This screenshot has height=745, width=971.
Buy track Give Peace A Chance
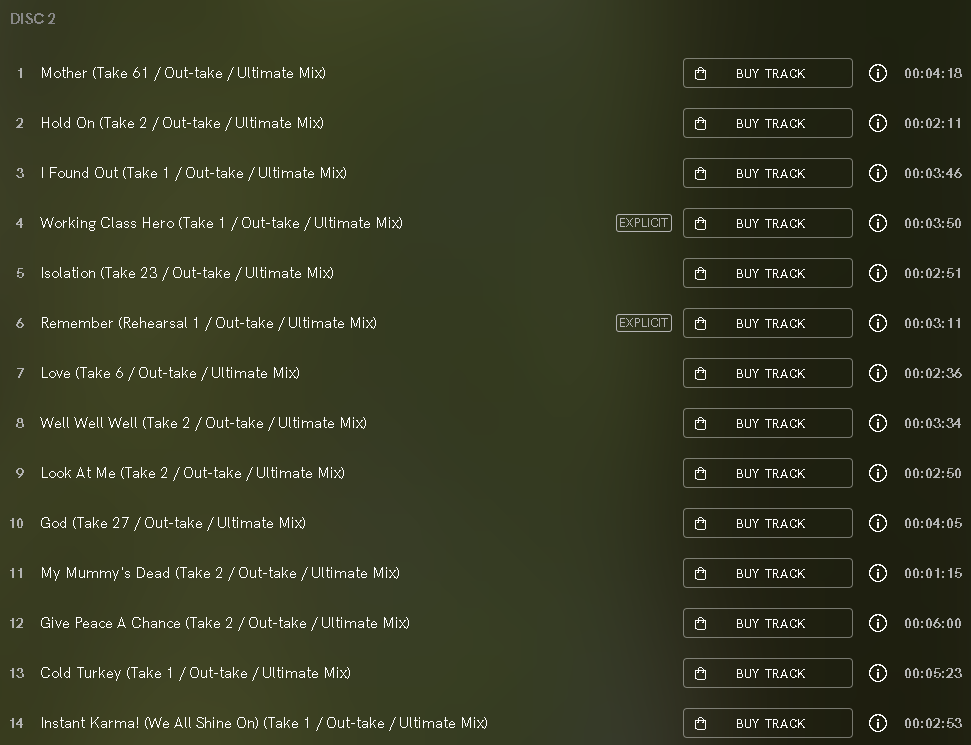pos(768,623)
